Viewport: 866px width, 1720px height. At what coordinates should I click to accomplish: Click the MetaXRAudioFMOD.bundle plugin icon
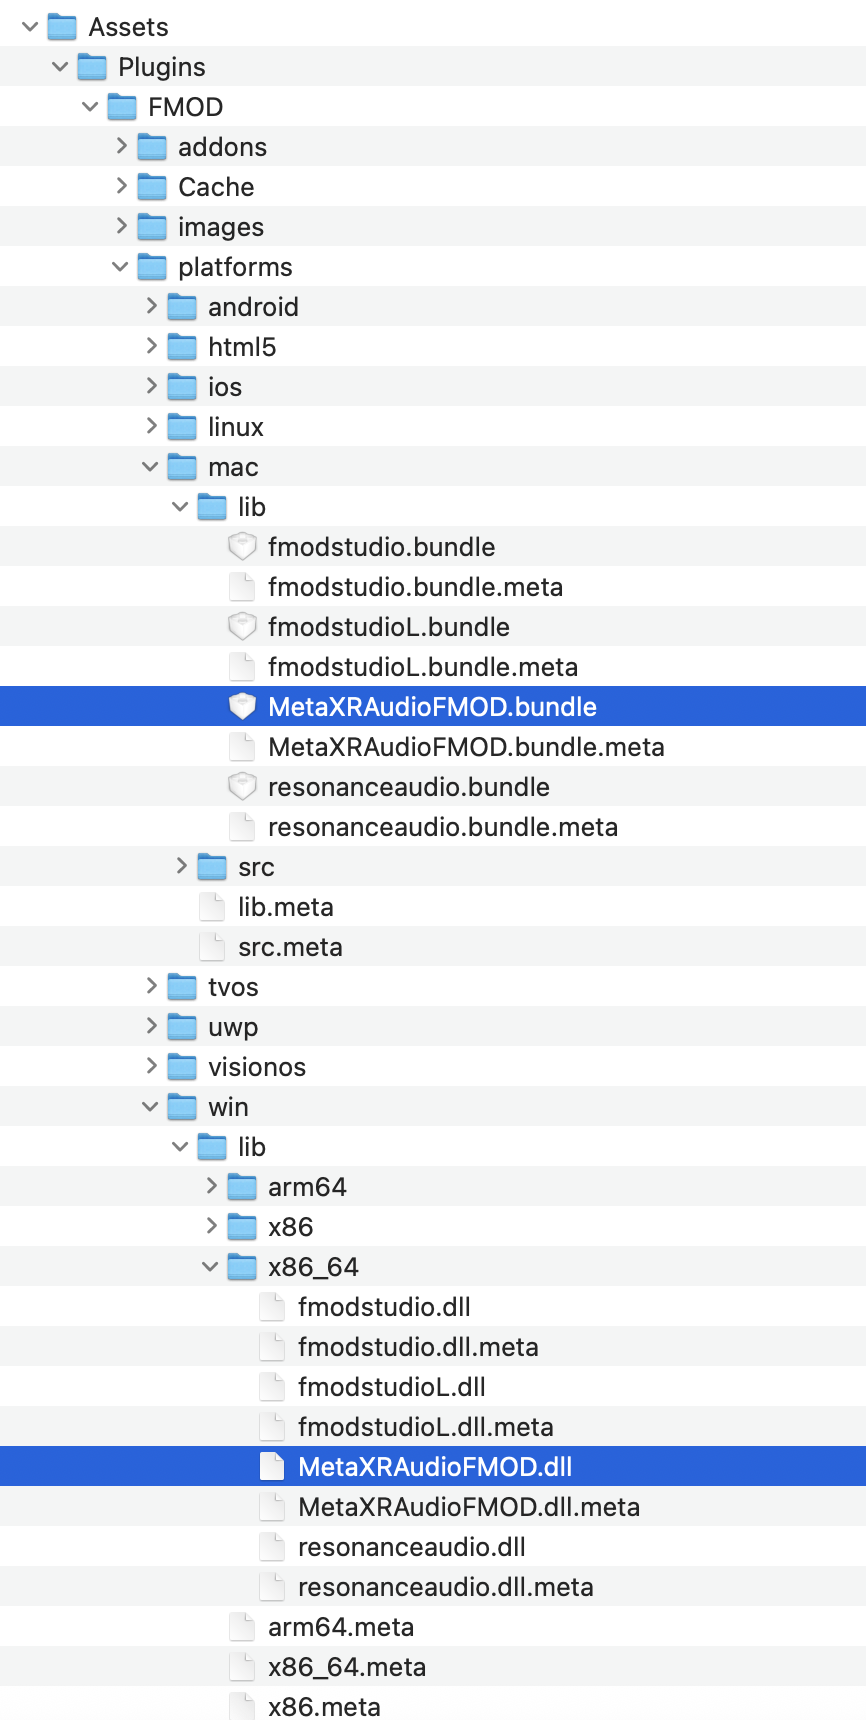242,706
